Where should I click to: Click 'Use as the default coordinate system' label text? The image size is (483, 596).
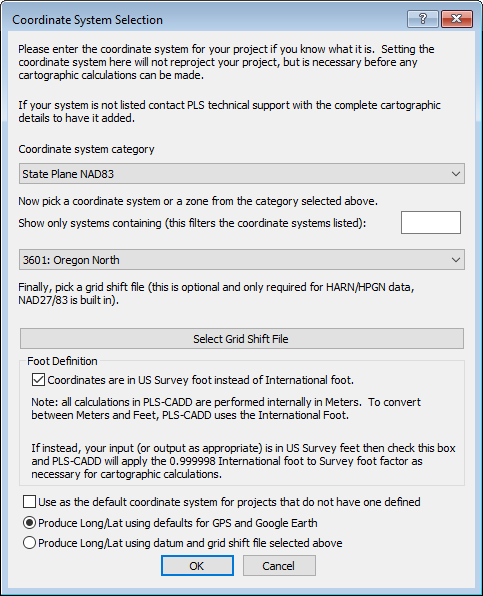click(x=230, y=502)
